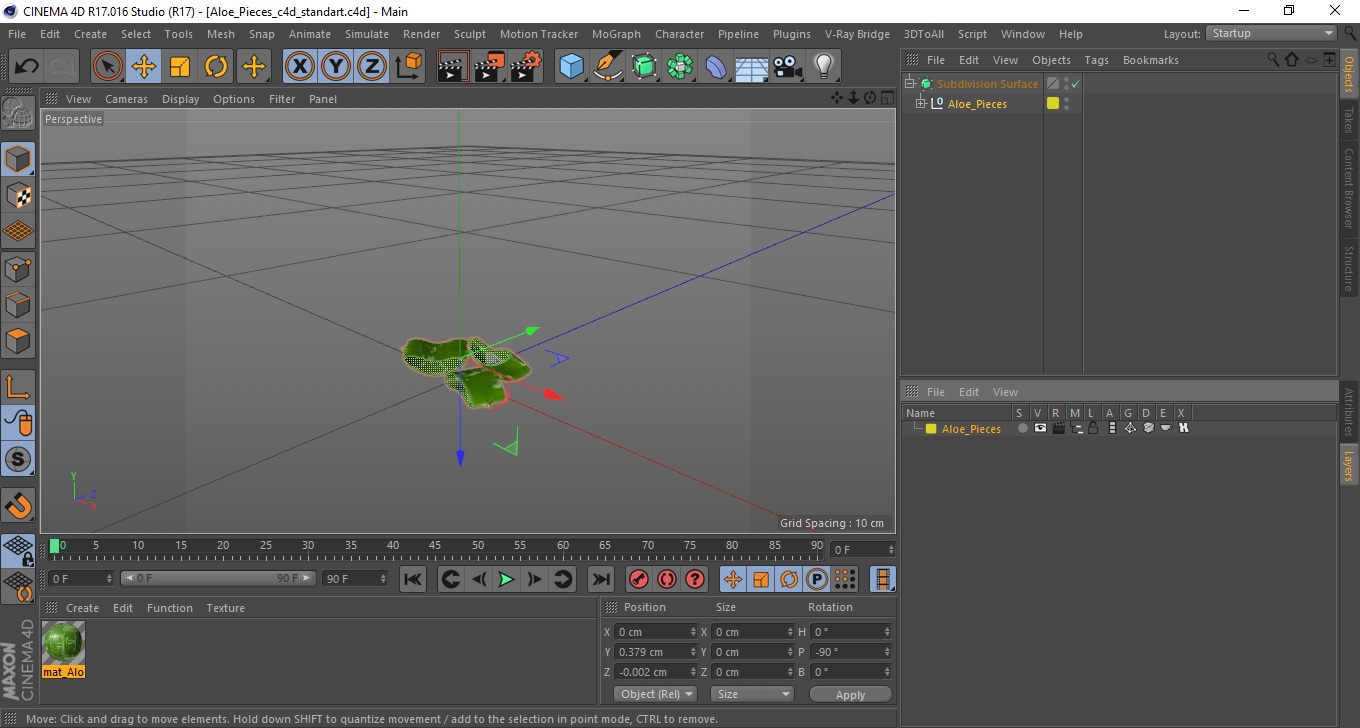Add a Light object
Screen dimensions: 1360x728
point(823,67)
